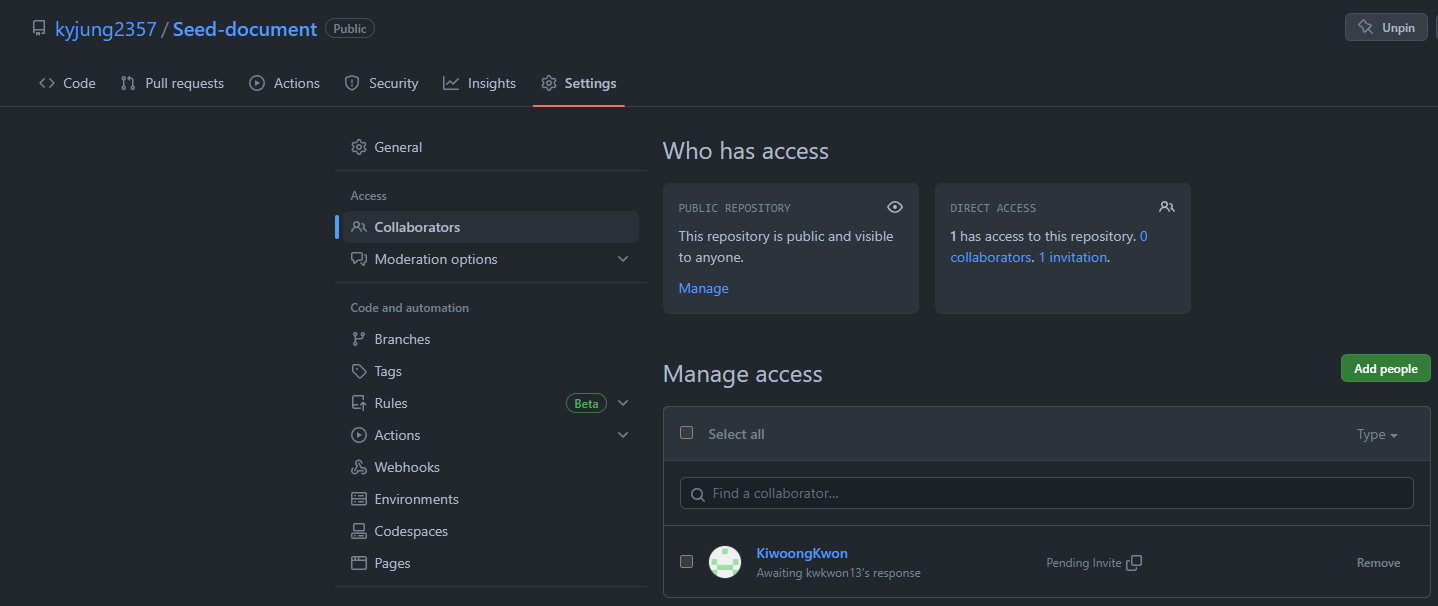
Task: Click the sidebar Actions play icon
Action: [359, 435]
